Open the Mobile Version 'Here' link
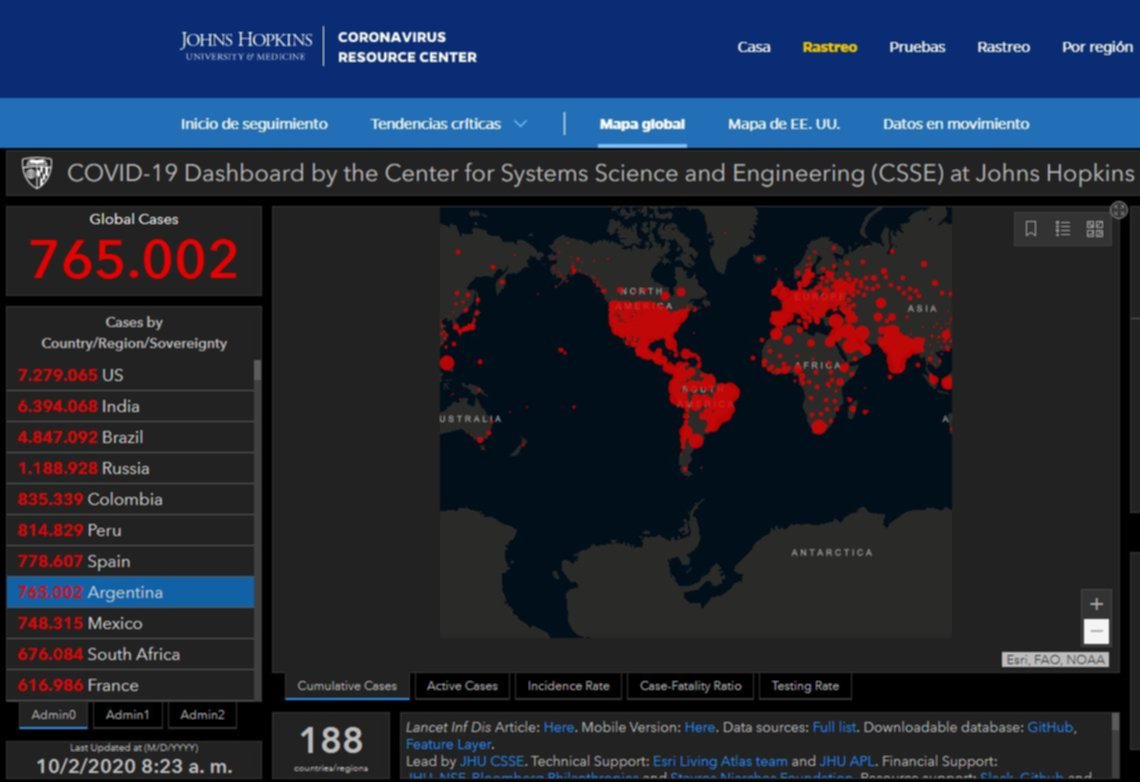 pos(699,727)
